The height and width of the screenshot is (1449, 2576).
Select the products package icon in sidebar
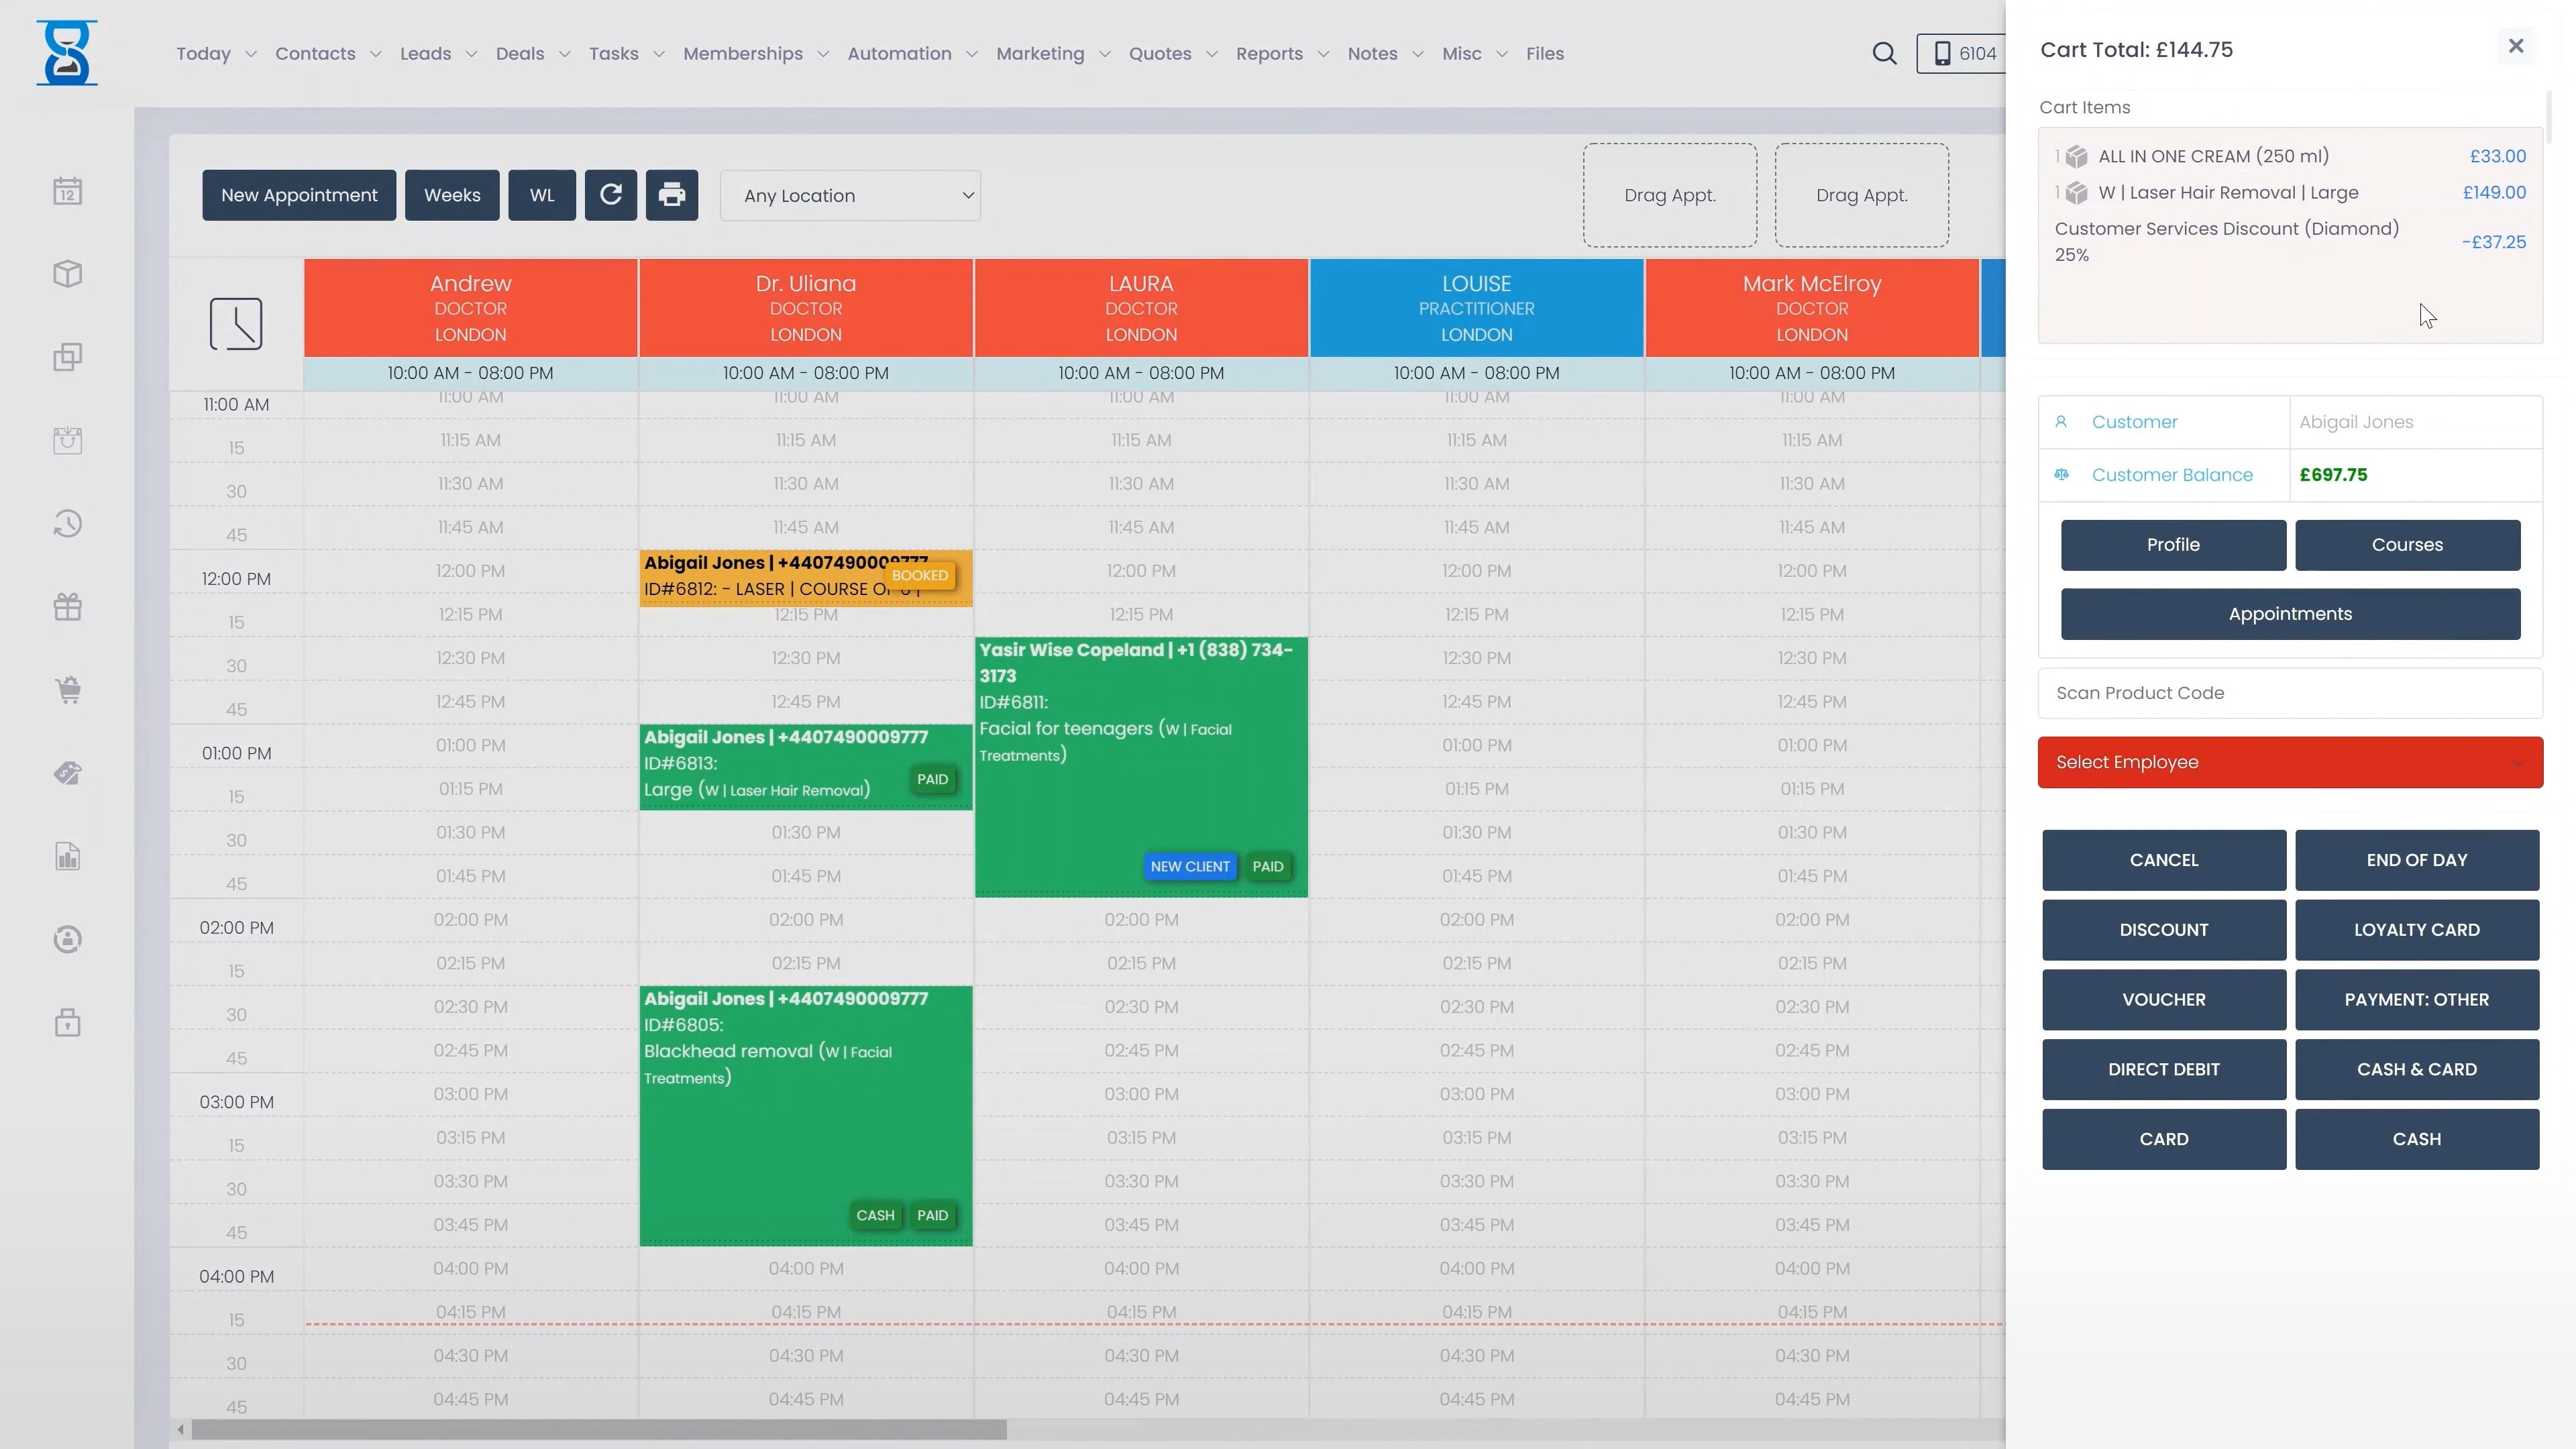[67, 273]
